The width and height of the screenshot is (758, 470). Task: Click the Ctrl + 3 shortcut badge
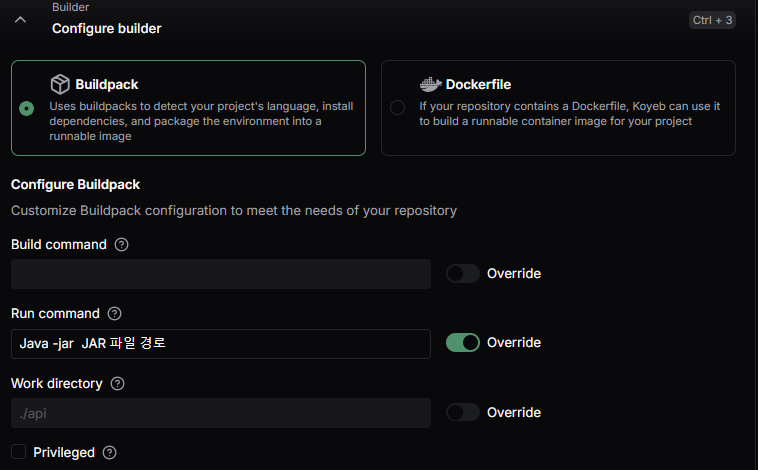pyautogui.click(x=712, y=20)
